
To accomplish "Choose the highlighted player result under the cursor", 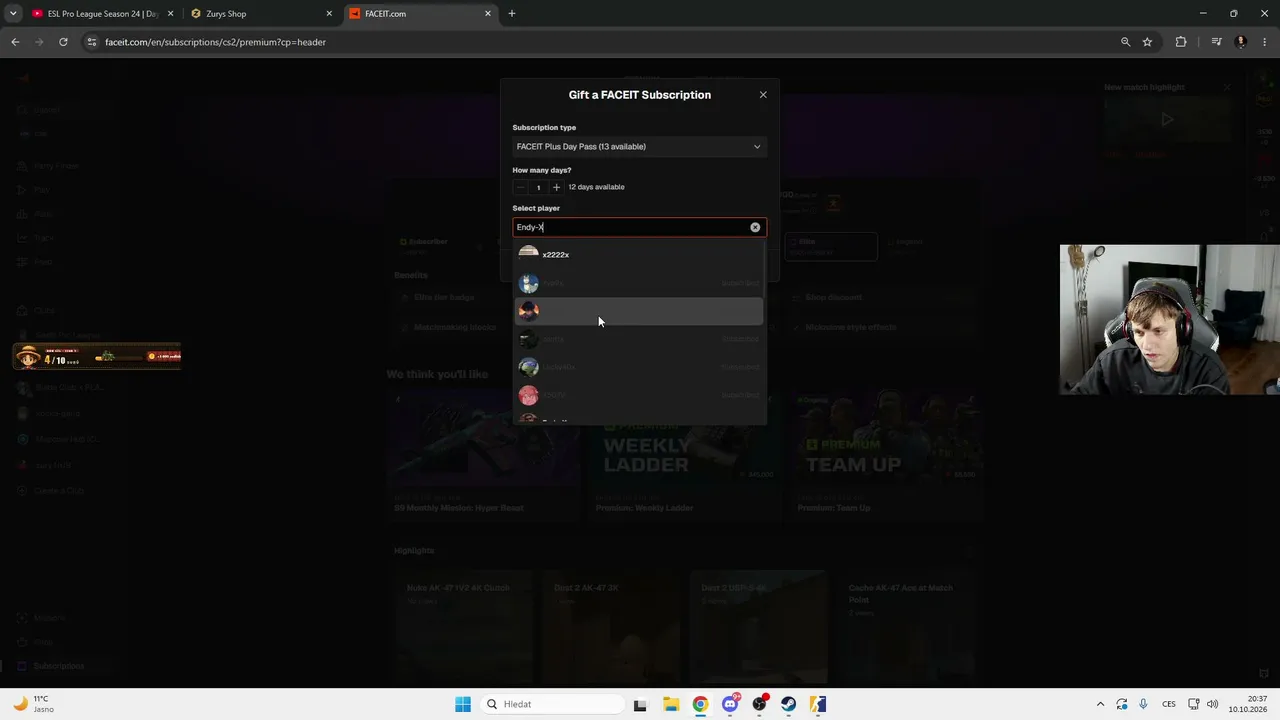I will pyautogui.click(x=639, y=311).
